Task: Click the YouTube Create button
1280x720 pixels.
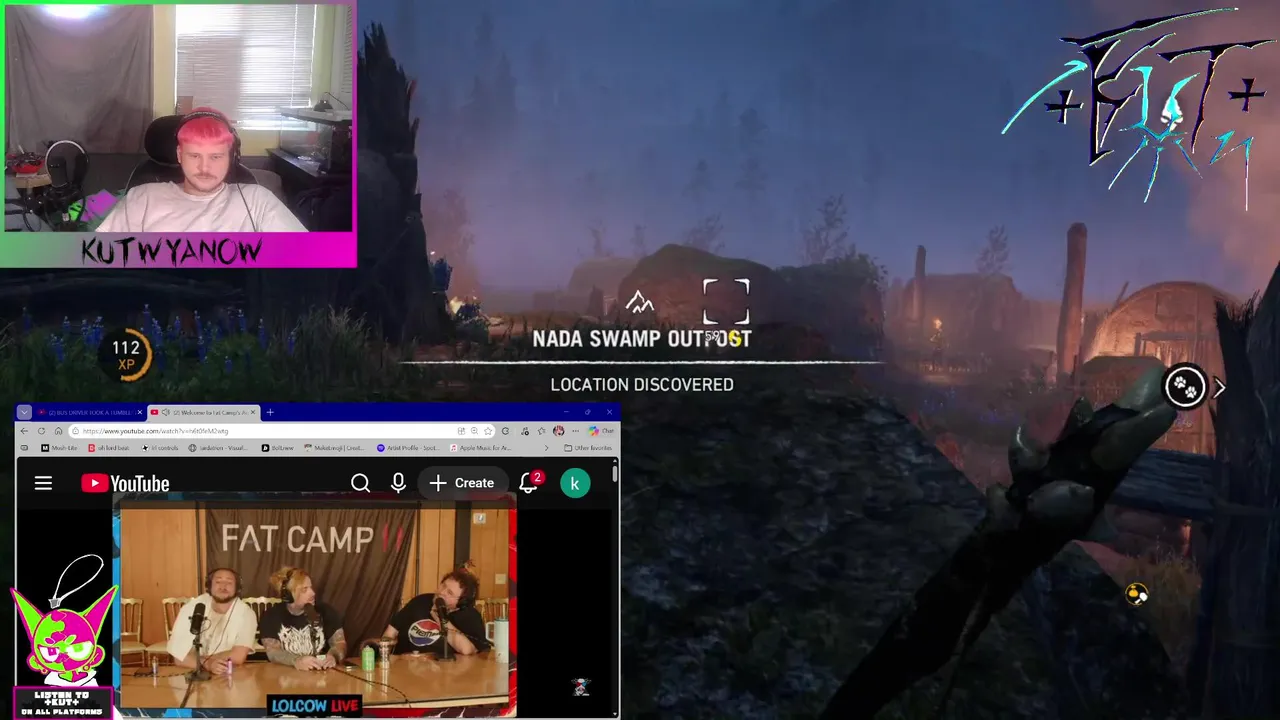Action: (x=462, y=483)
